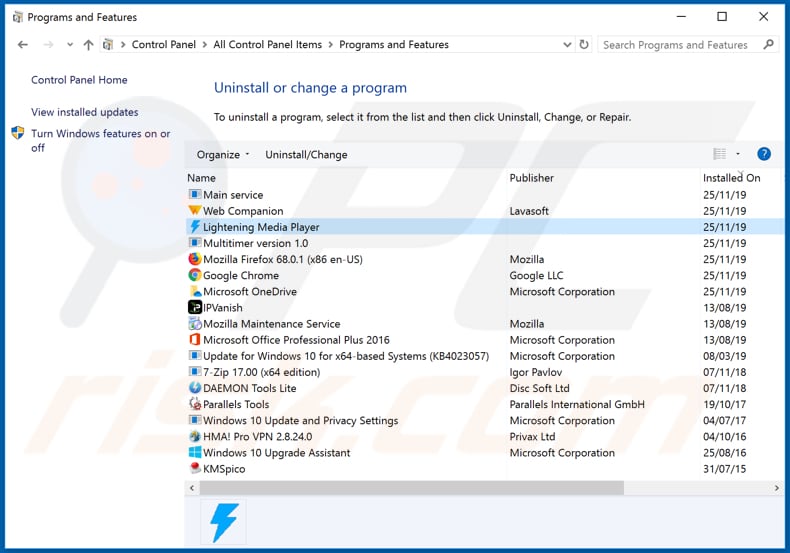The image size is (790, 553).
Task: Click the large lightning bolt preview thumbnail
Action: [x=223, y=522]
